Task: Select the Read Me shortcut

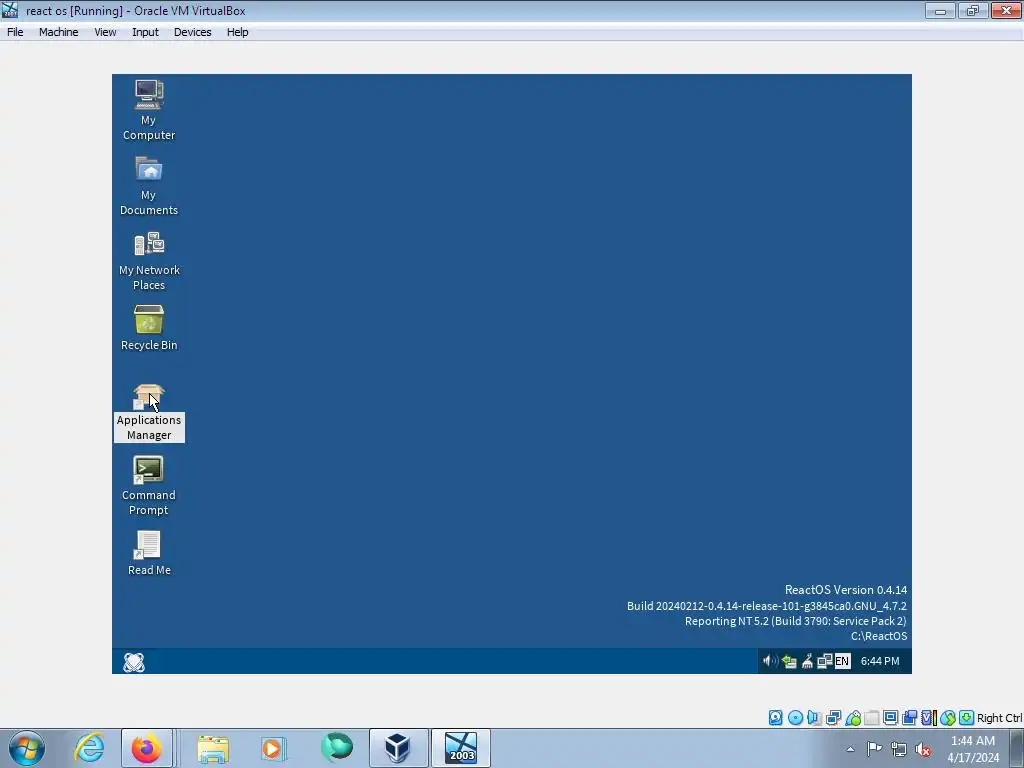Action: 149,552
